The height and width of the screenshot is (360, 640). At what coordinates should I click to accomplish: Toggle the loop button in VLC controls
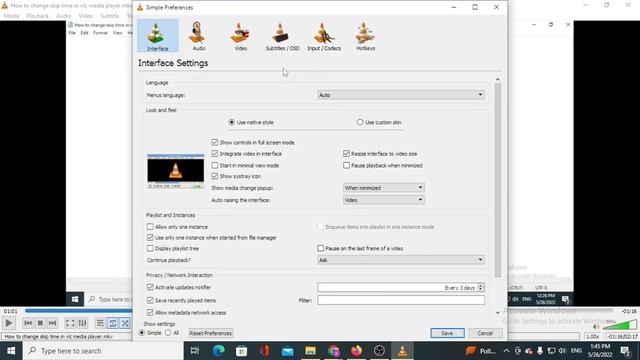[113, 323]
